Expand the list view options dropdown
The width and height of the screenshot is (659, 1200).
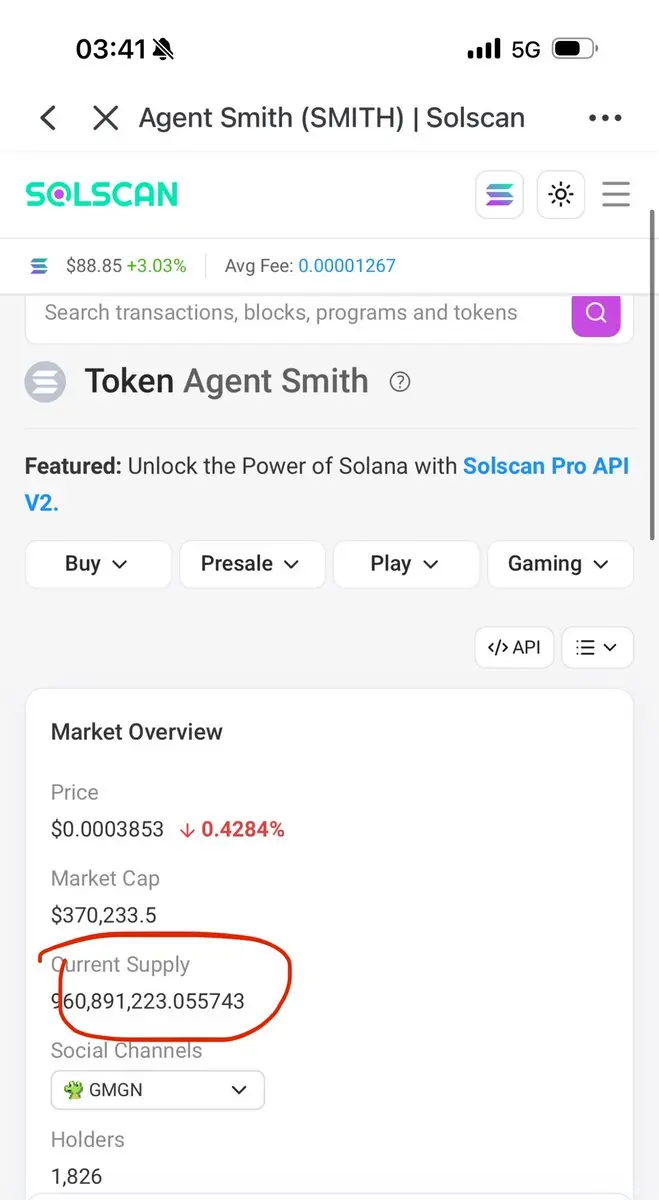[597, 647]
